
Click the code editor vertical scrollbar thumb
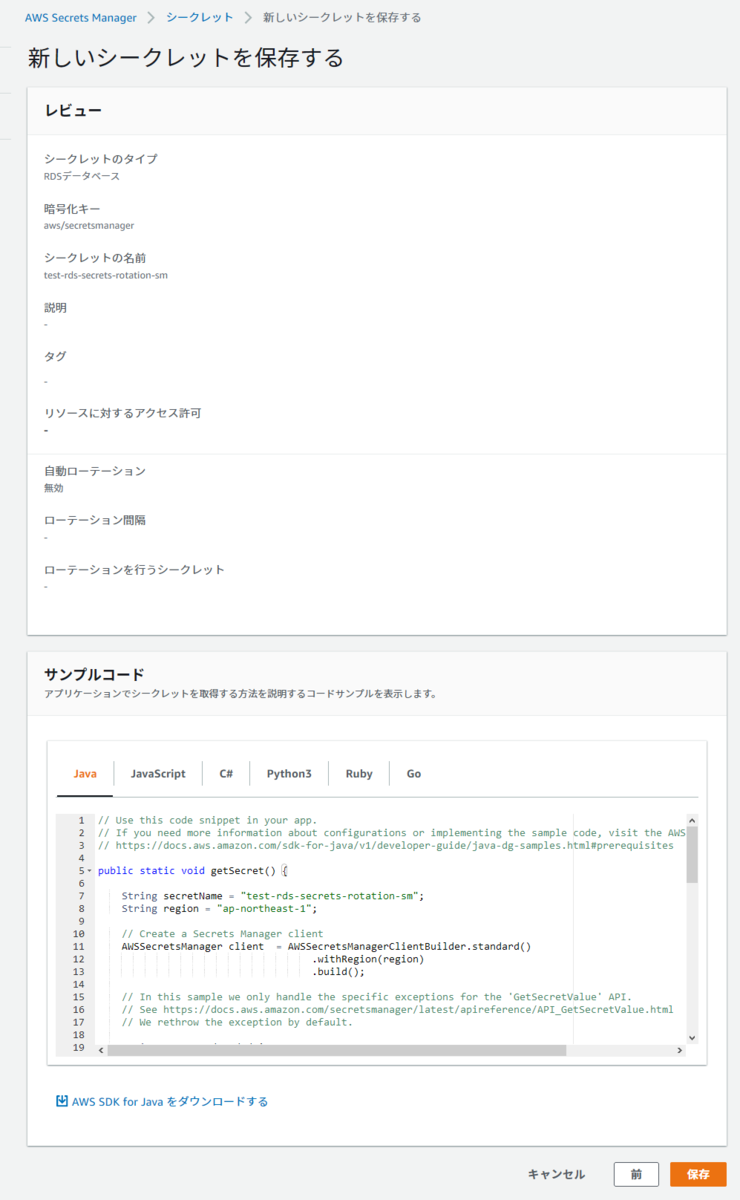tap(692, 855)
